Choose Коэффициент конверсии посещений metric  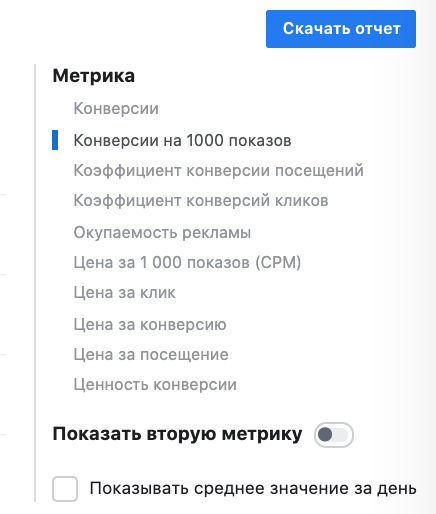(218, 170)
